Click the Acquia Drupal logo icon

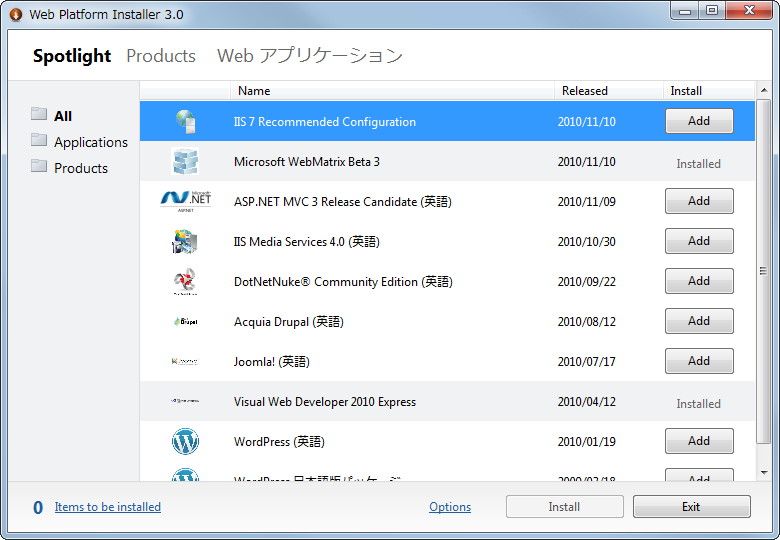point(186,322)
